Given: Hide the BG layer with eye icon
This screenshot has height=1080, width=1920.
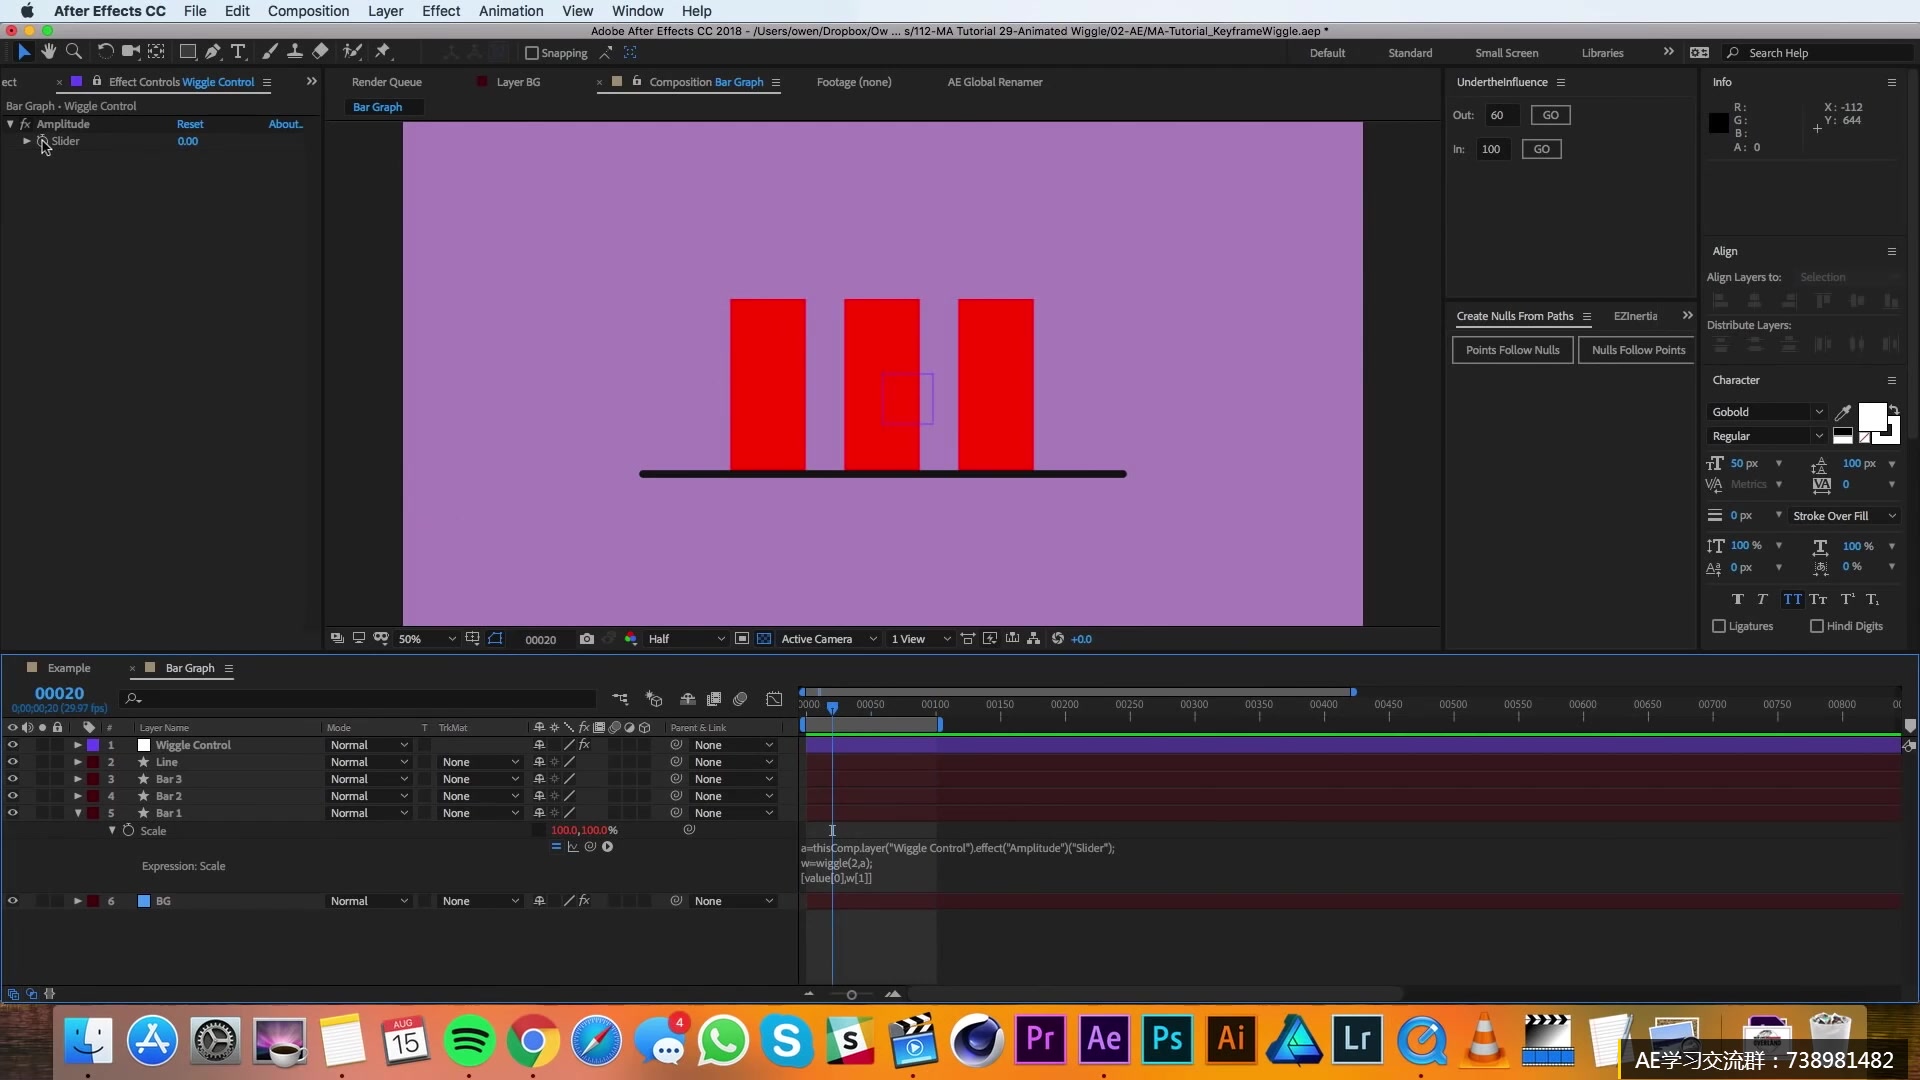Looking at the screenshot, I should coord(13,901).
